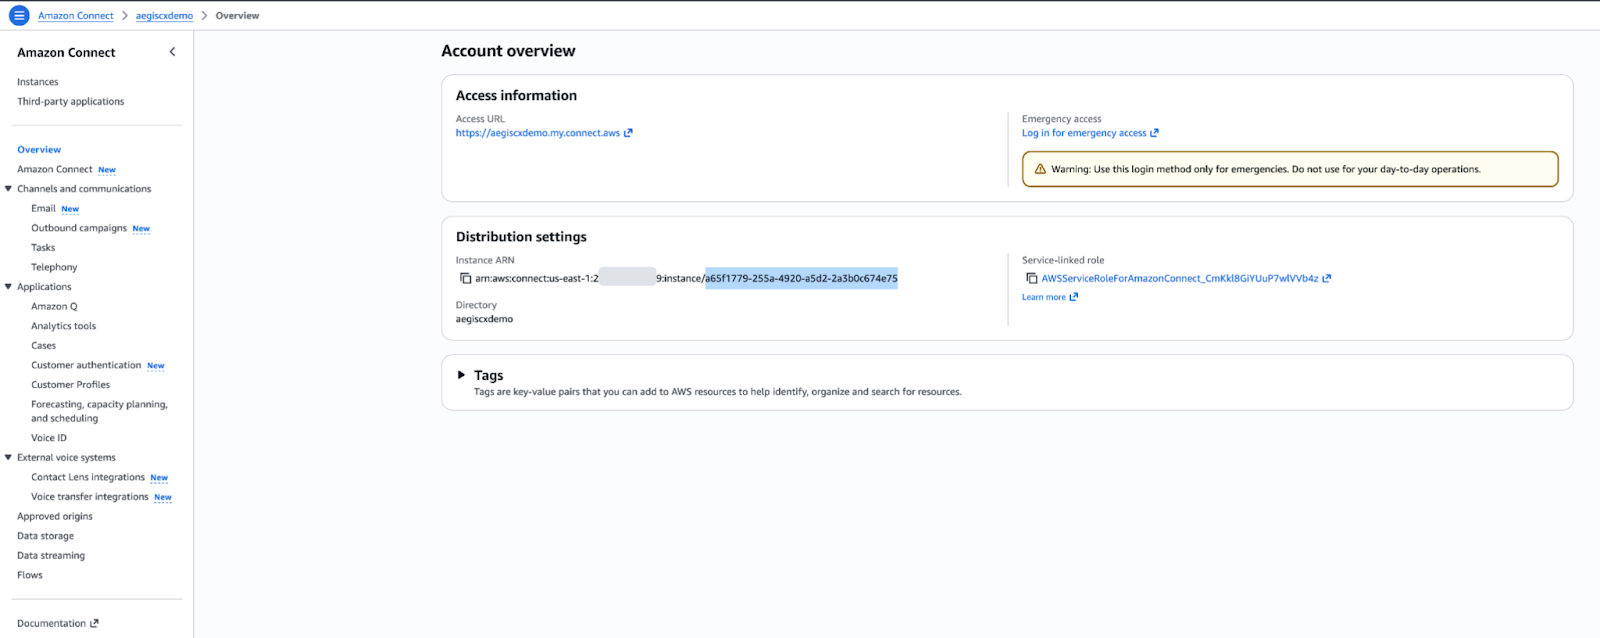Click Amazon Connect breadcrumb link
The width and height of the screenshot is (1600, 638).
76,16
